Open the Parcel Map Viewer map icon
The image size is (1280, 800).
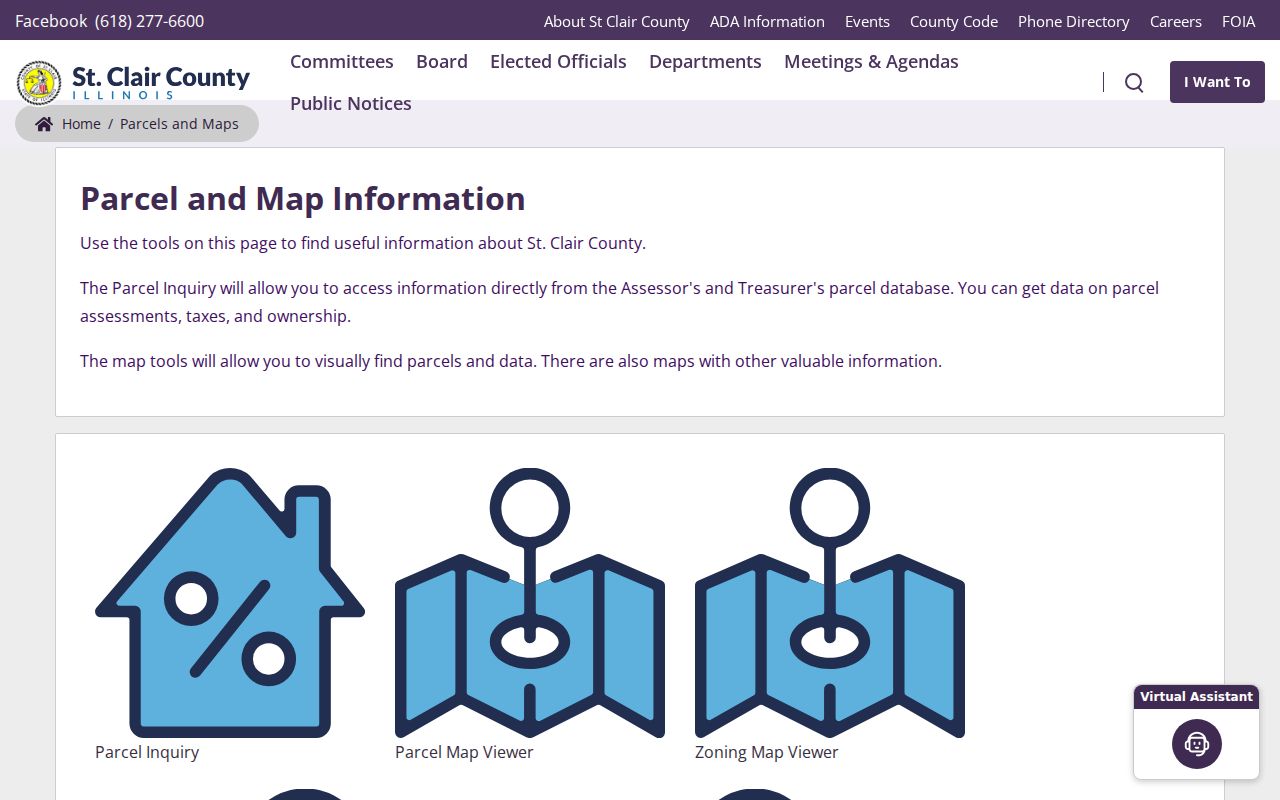(530, 603)
